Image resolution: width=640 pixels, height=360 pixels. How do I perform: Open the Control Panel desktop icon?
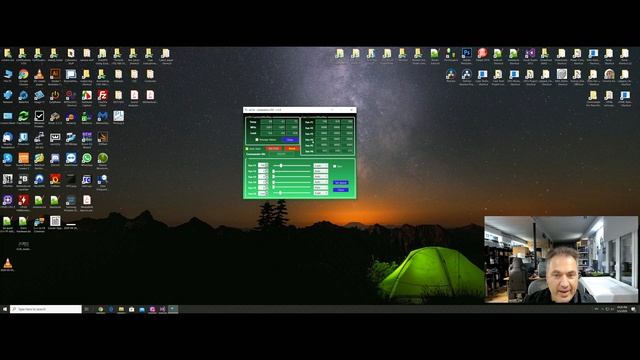[8, 116]
